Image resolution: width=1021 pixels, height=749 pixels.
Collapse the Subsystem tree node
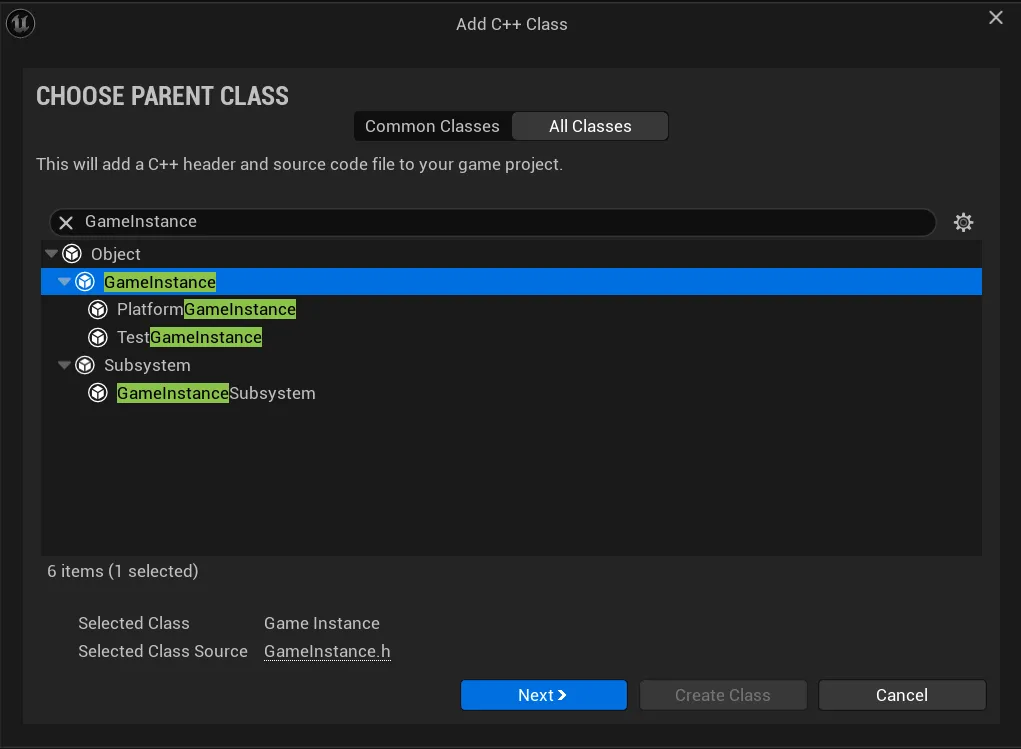pyautogui.click(x=65, y=366)
